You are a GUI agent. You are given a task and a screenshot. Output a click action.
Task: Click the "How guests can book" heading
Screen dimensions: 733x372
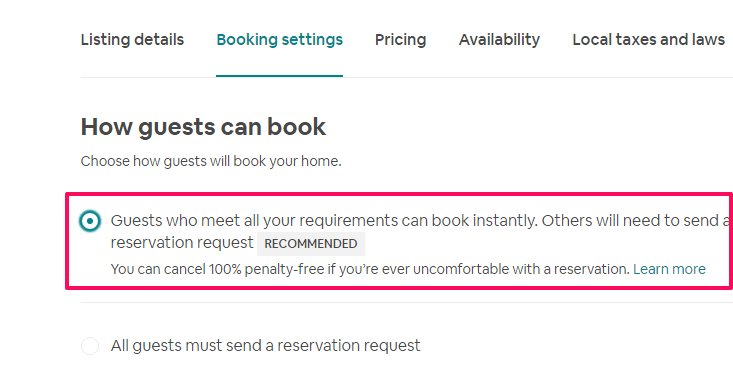point(203,127)
